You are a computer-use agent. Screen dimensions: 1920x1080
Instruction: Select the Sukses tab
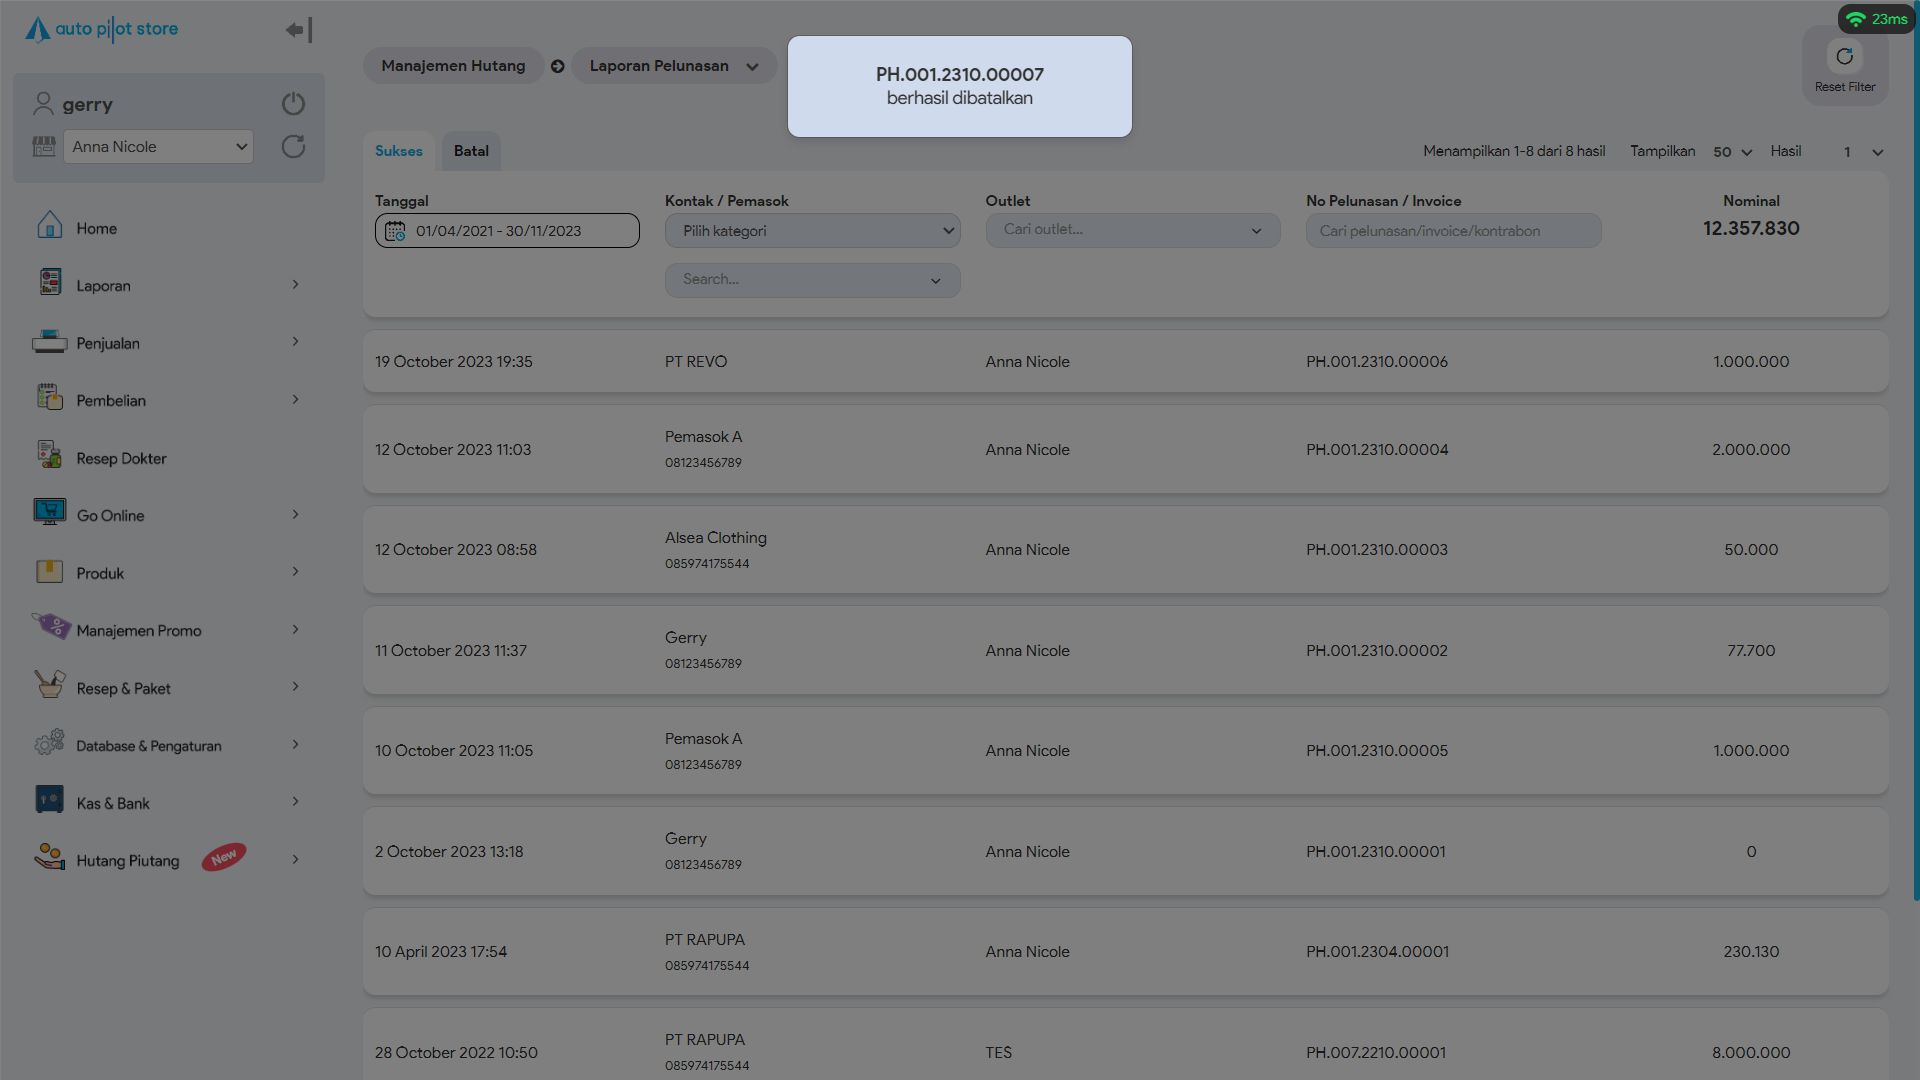coord(398,151)
